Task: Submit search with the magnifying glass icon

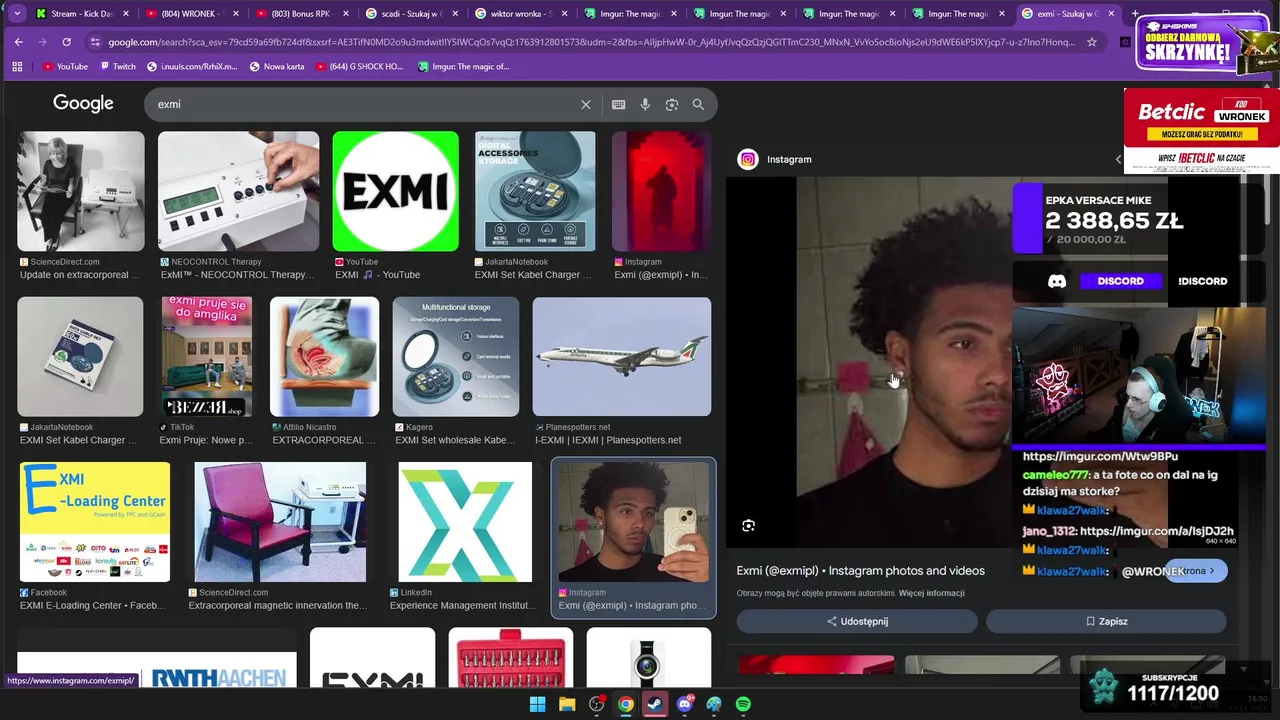Action: coord(698,104)
